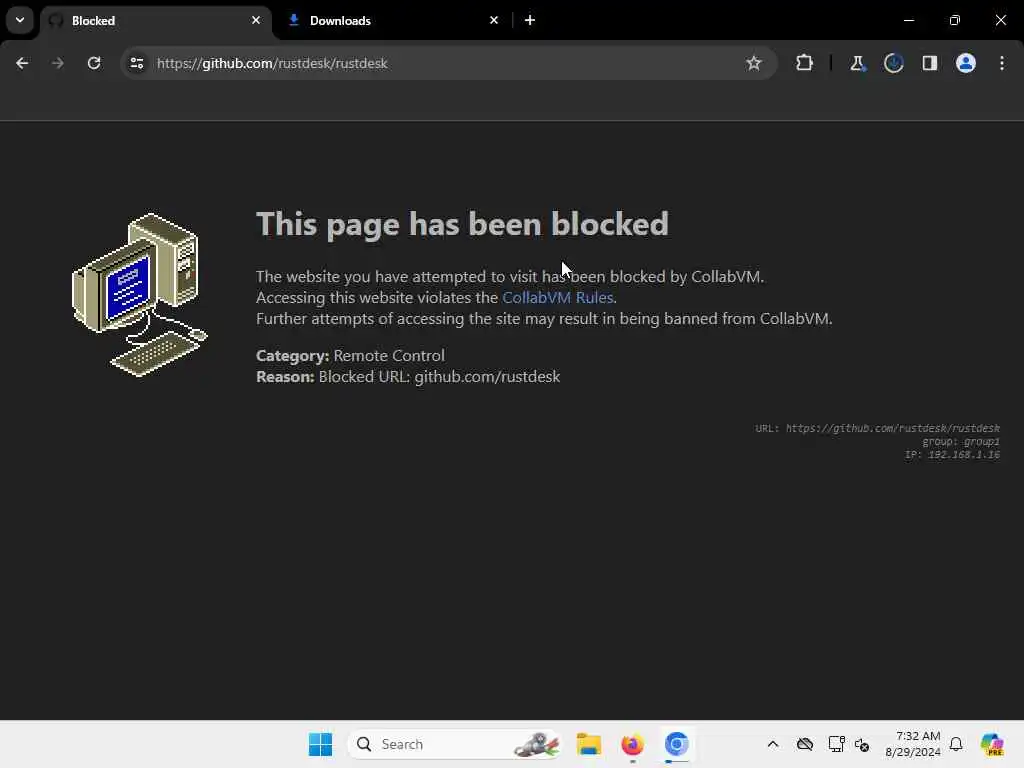The width and height of the screenshot is (1024, 768).
Task: Open the notifications bell icon
Action: 956,744
